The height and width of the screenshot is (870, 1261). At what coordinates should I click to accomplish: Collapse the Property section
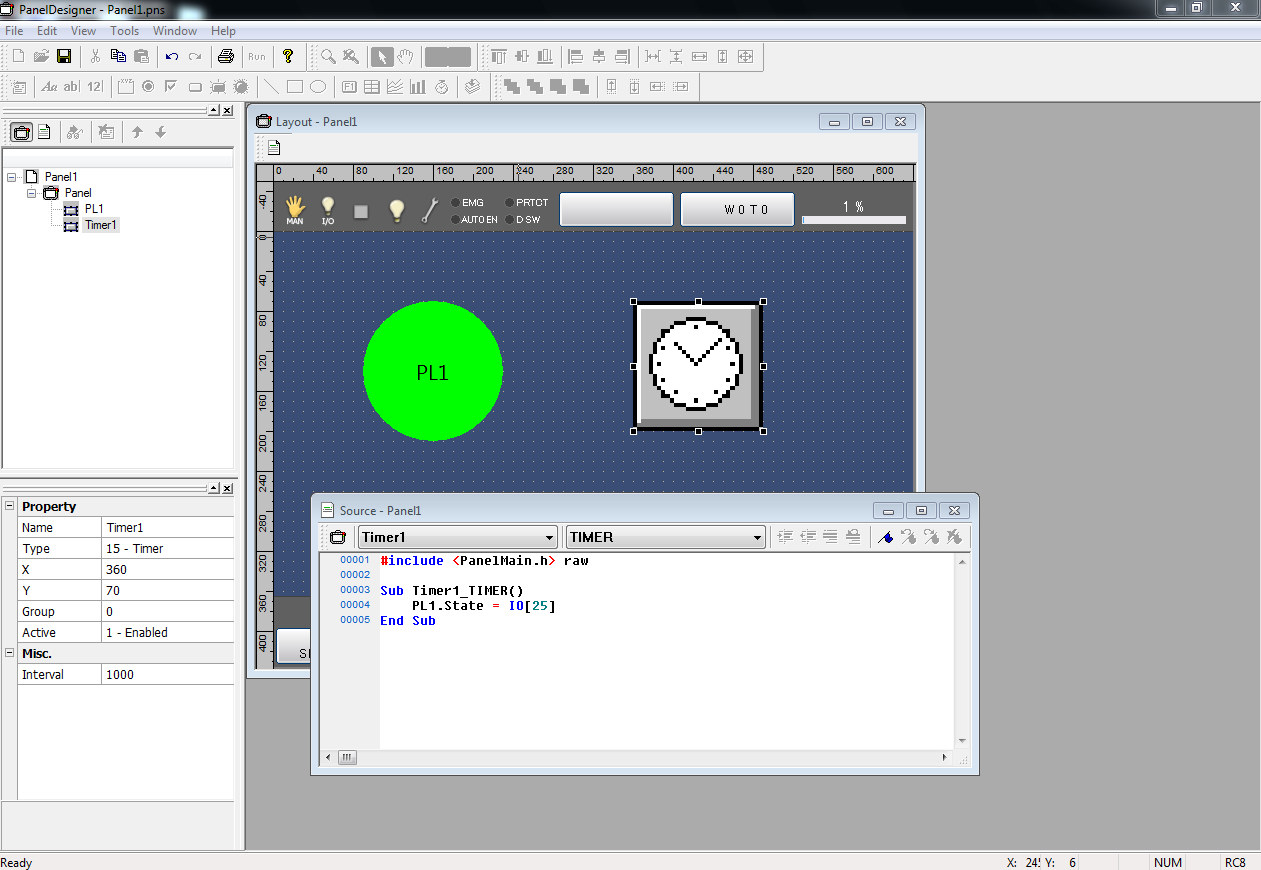pos(10,506)
